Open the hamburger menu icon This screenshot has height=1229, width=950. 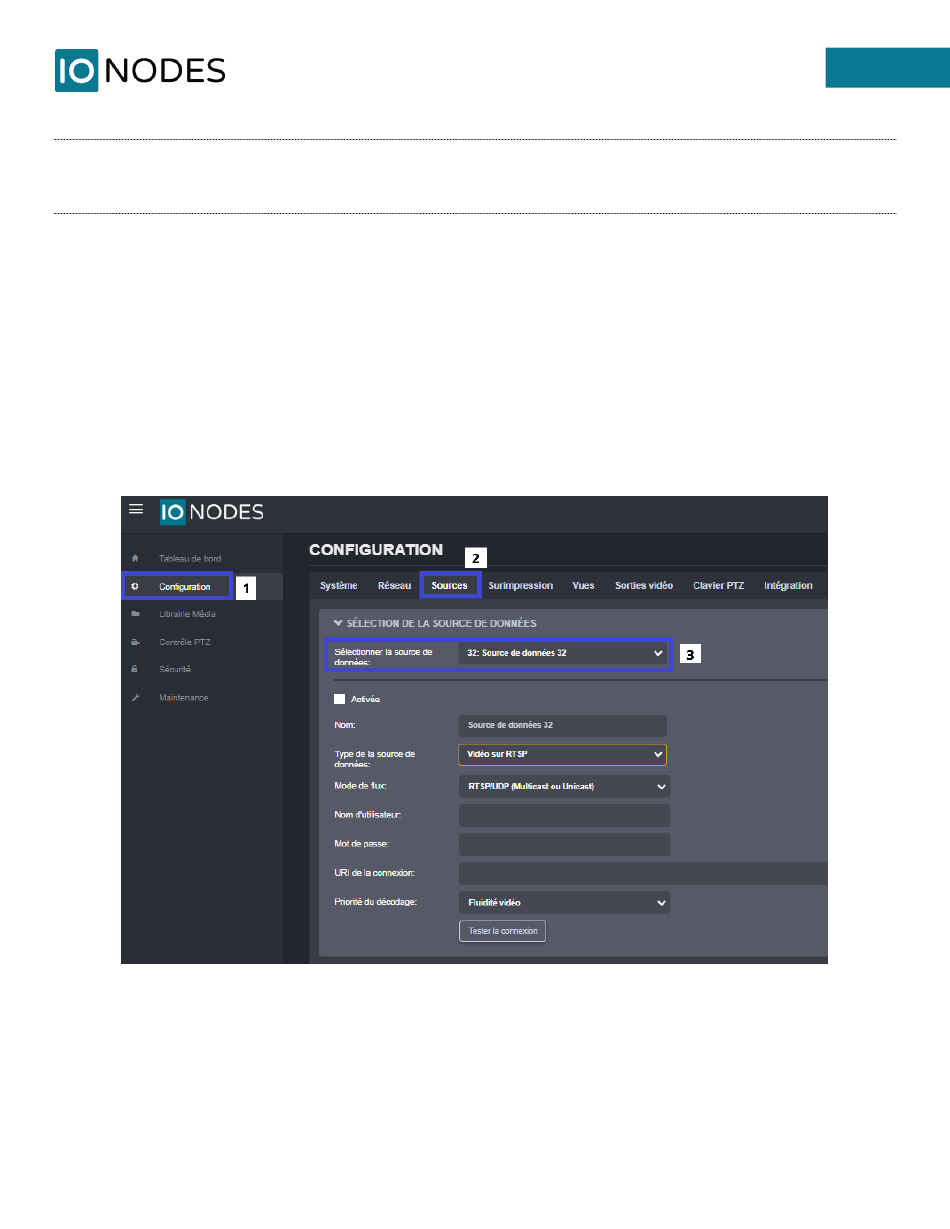(136, 509)
